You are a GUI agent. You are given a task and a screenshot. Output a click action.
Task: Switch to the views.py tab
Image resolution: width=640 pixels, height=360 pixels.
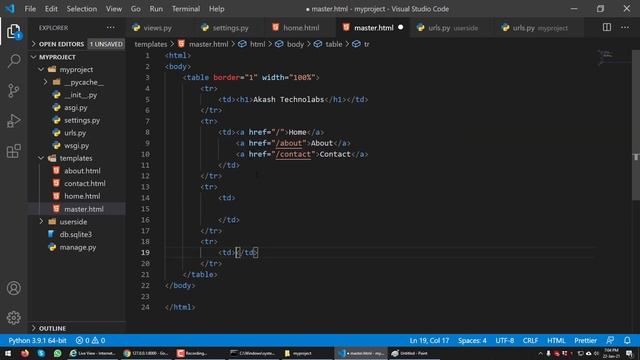(158, 28)
